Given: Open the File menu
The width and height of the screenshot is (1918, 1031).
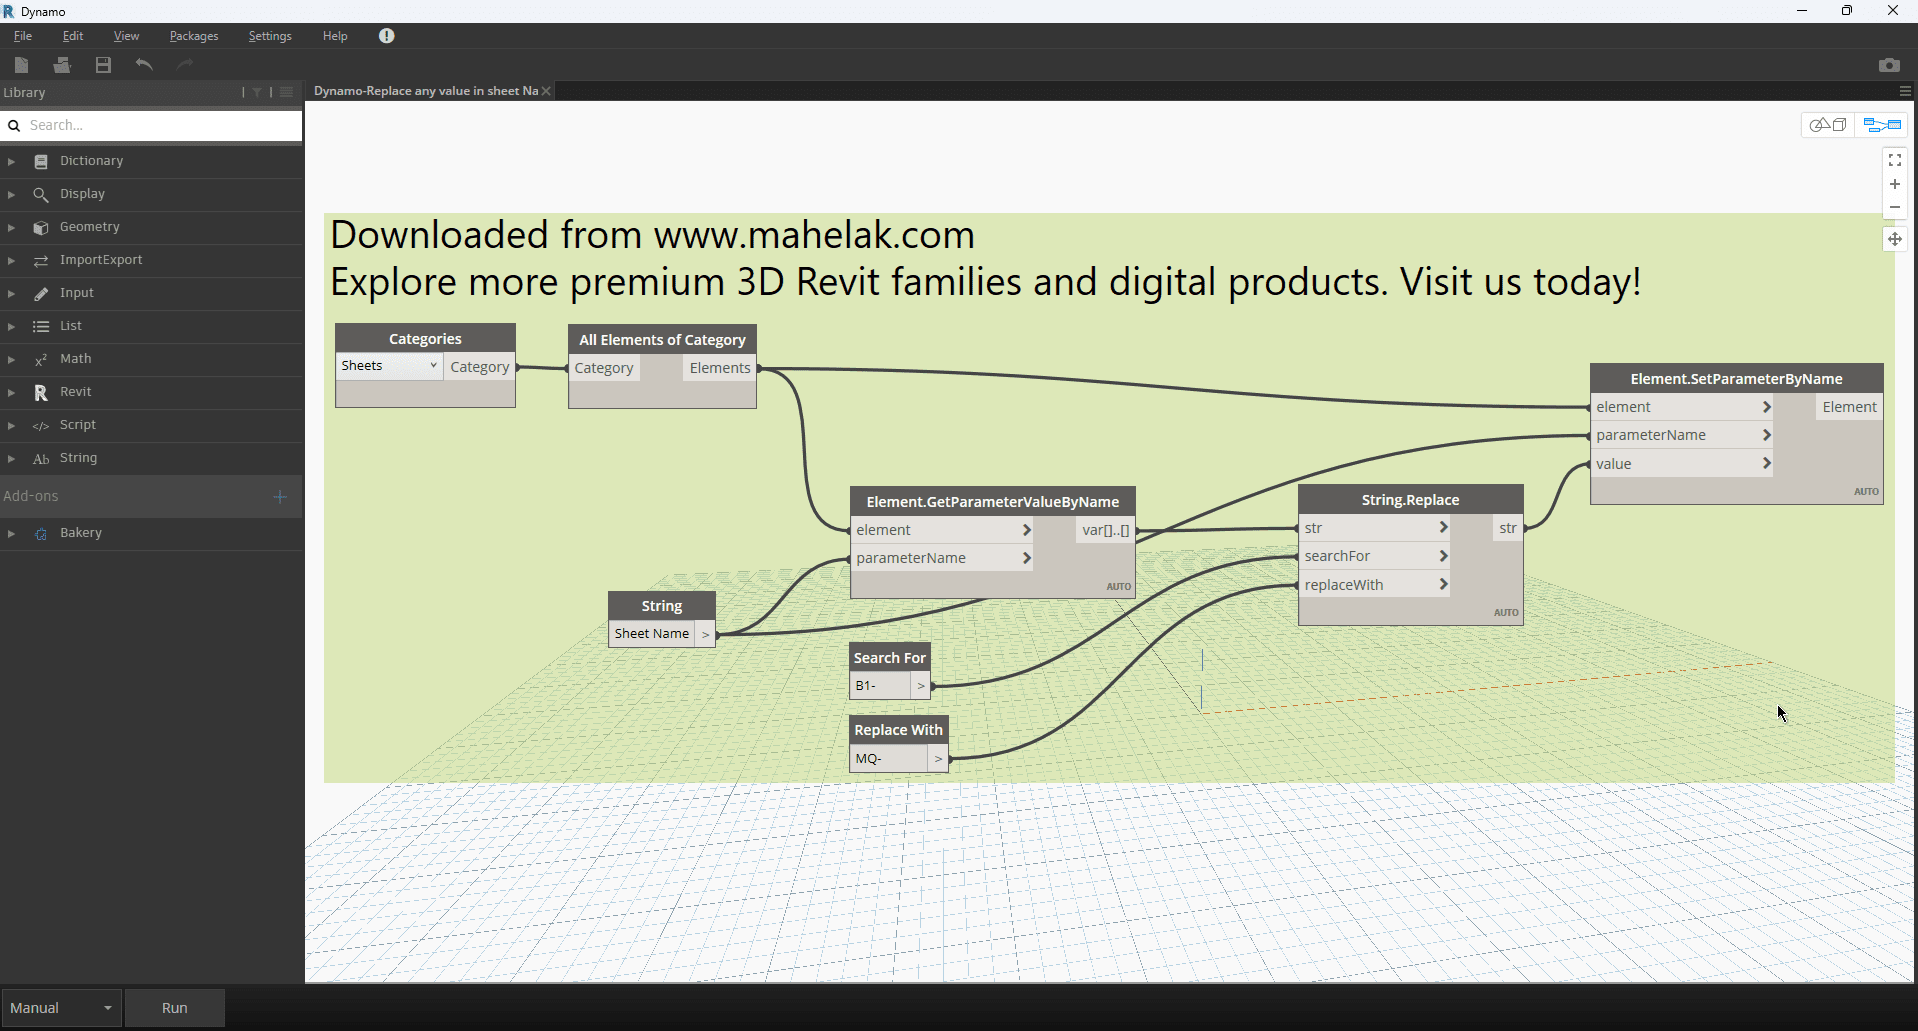Looking at the screenshot, I should point(23,36).
